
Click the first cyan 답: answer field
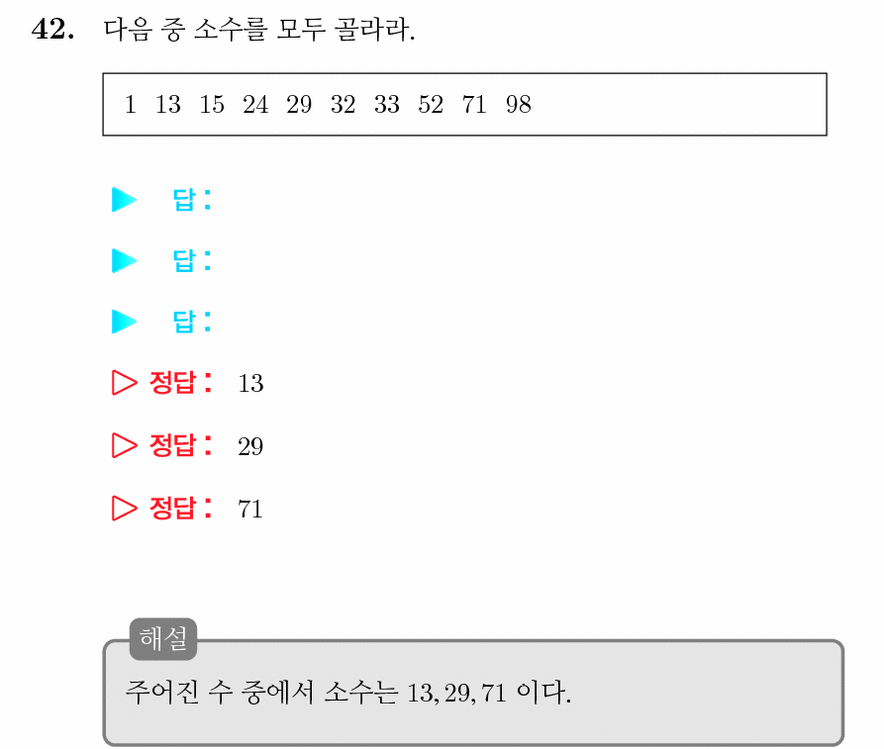[192, 200]
